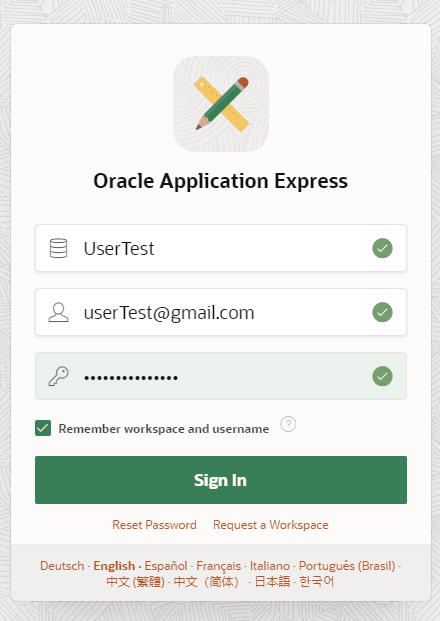Choose the Italiano language option
Screen dimensions: 440x621
(x=270, y=566)
